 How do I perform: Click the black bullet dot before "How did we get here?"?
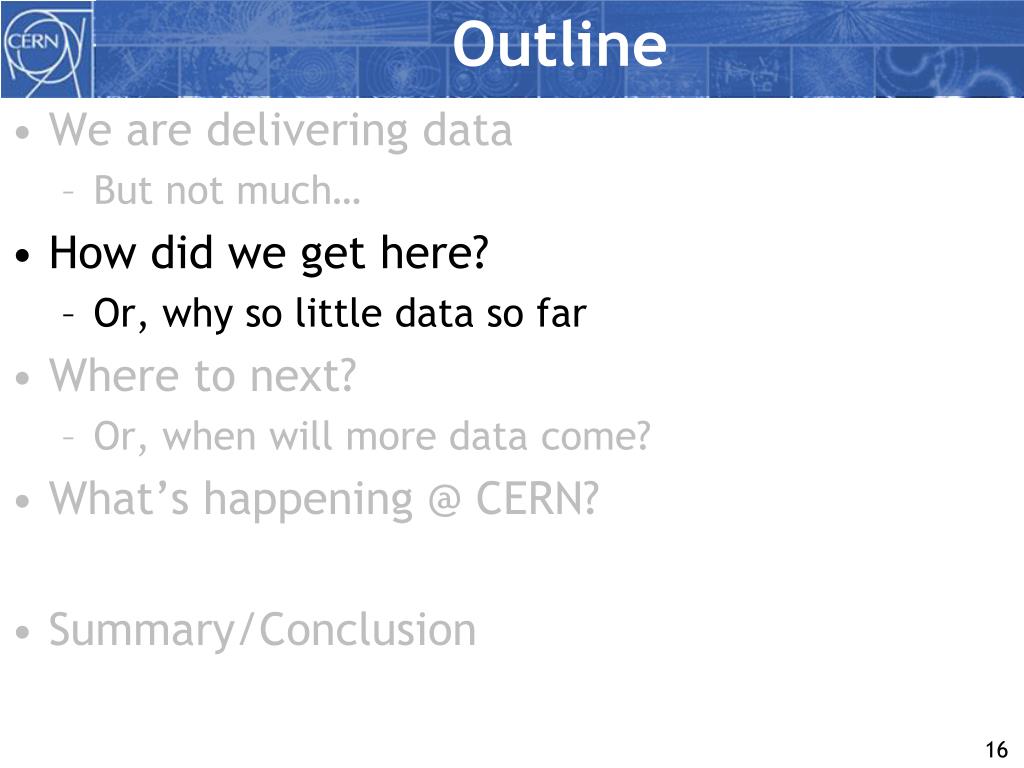pos(23,255)
